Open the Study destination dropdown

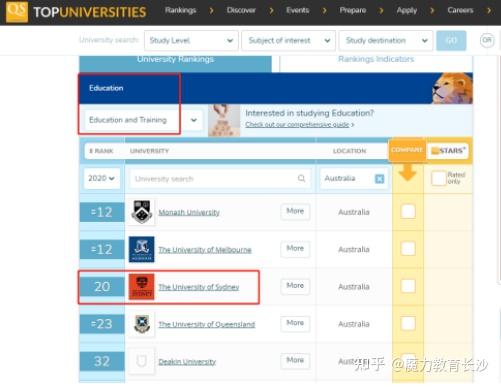(x=386, y=41)
